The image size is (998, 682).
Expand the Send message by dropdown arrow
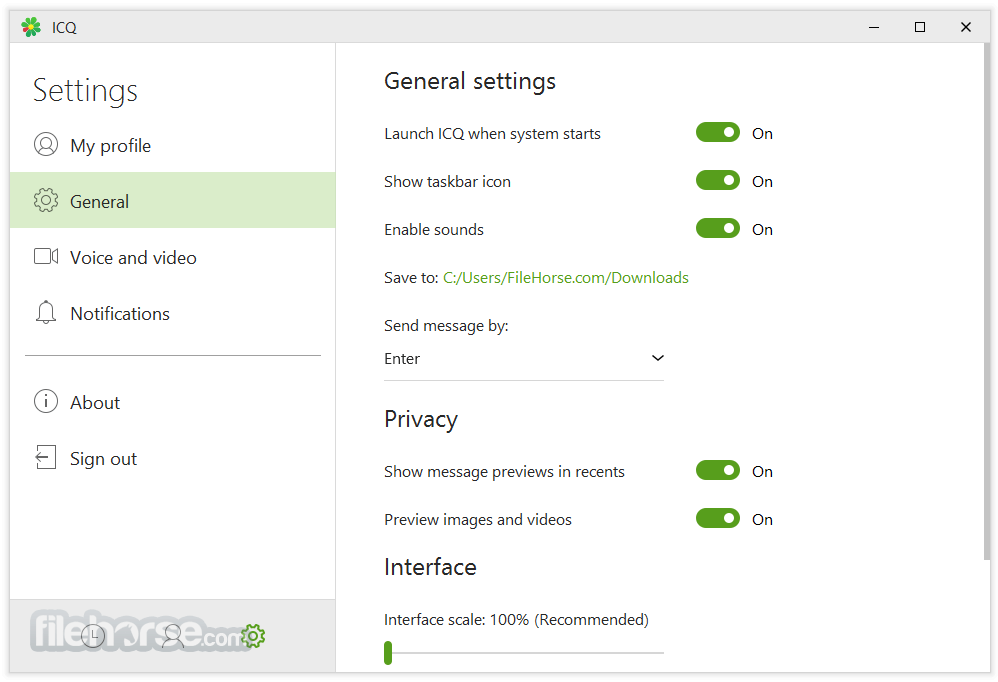tap(657, 358)
